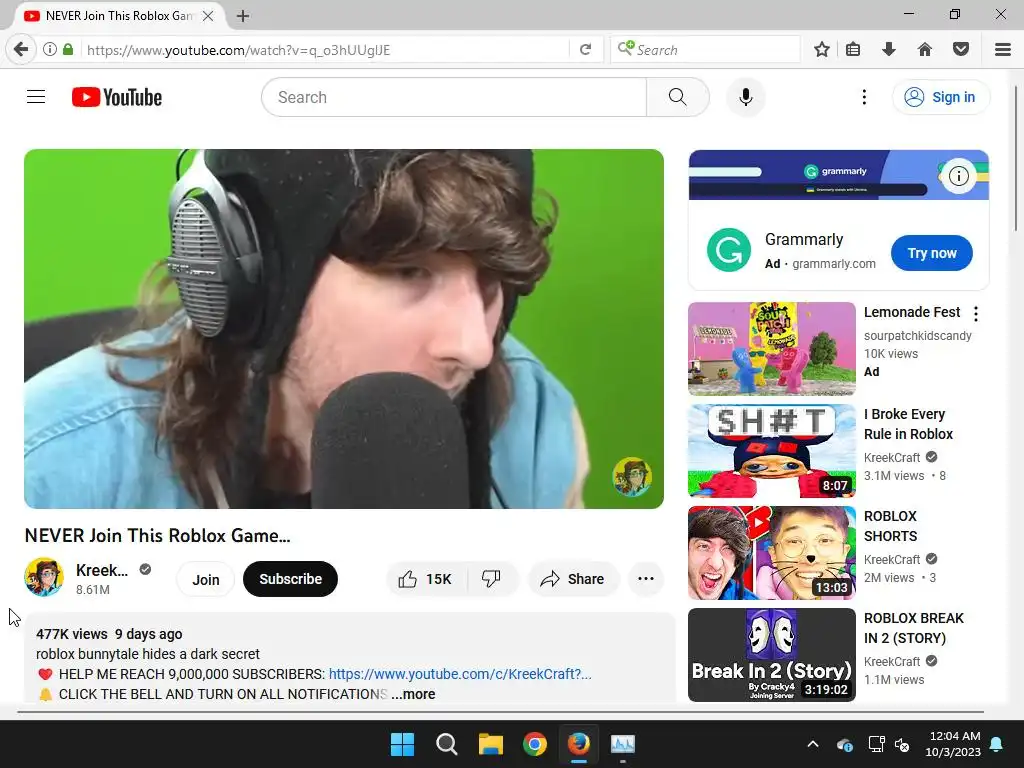The width and height of the screenshot is (1024, 768).
Task: Open ROBLOX SHORTS video thumbnail
Action: pos(771,552)
